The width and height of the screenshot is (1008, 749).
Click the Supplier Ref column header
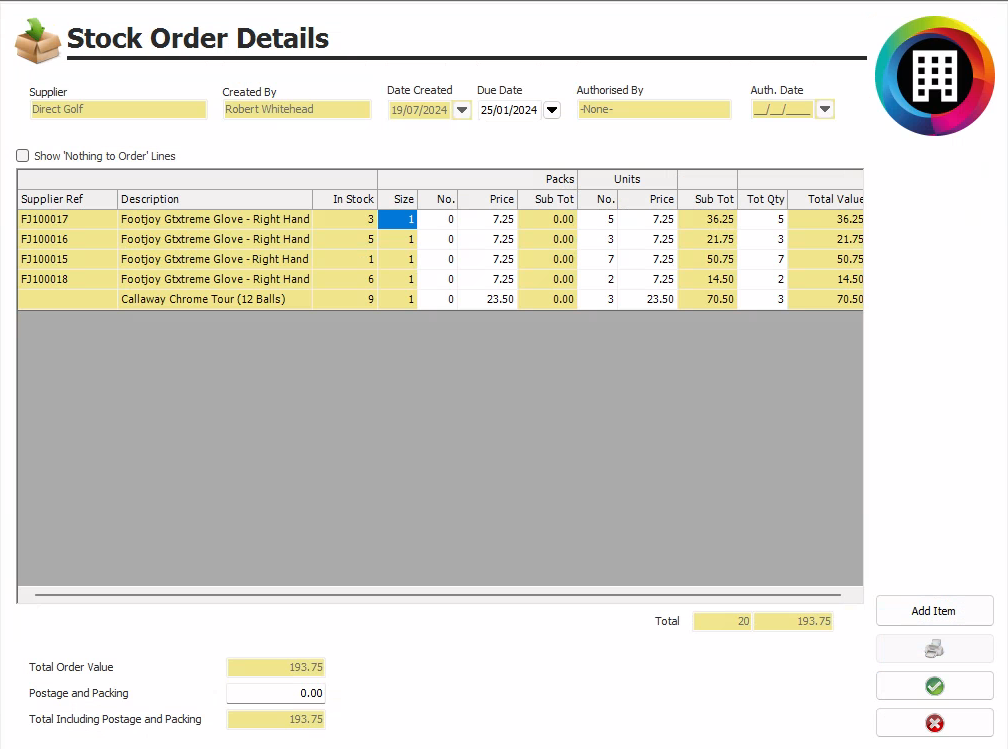[x=68, y=199]
